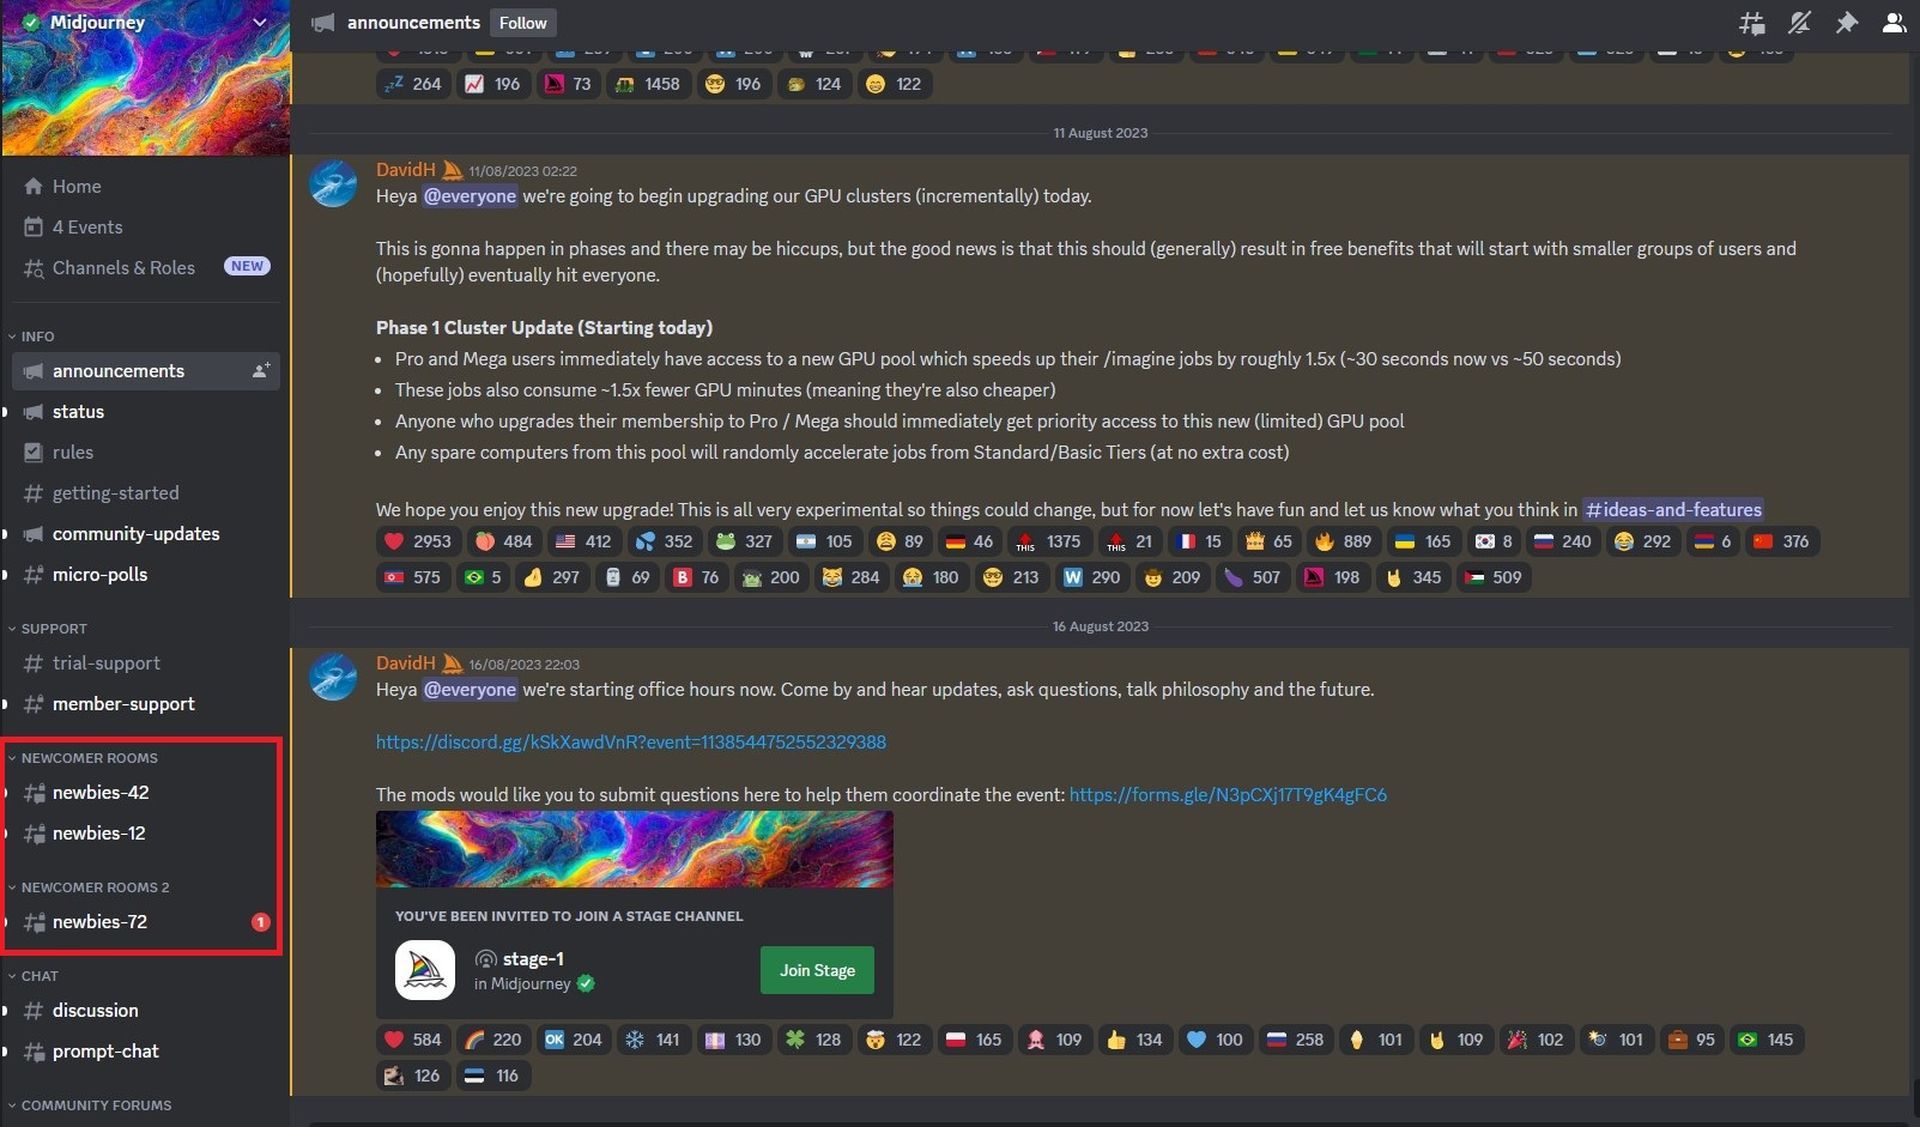
Task: Expand the NEWCOMER ROOMS section
Action: click(87, 758)
